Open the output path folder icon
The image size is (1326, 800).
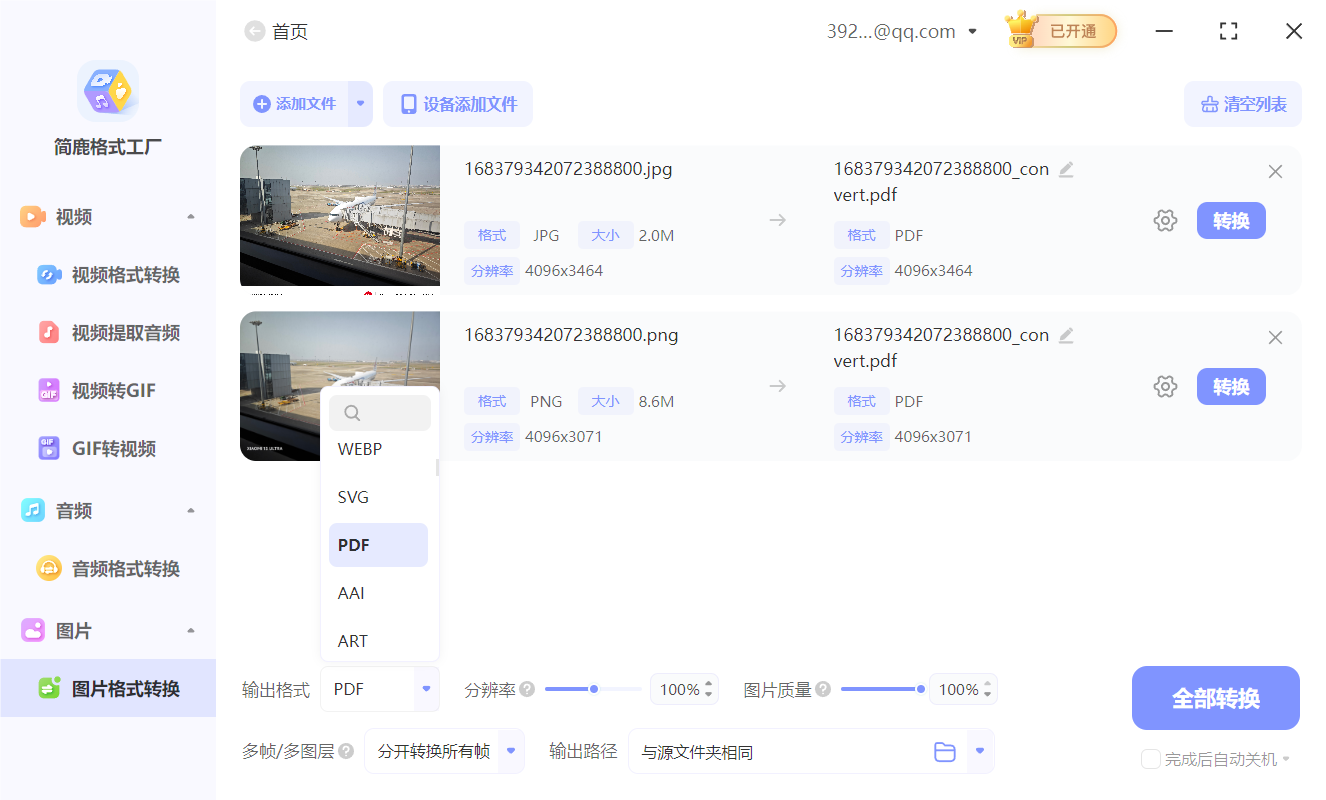click(945, 751)
